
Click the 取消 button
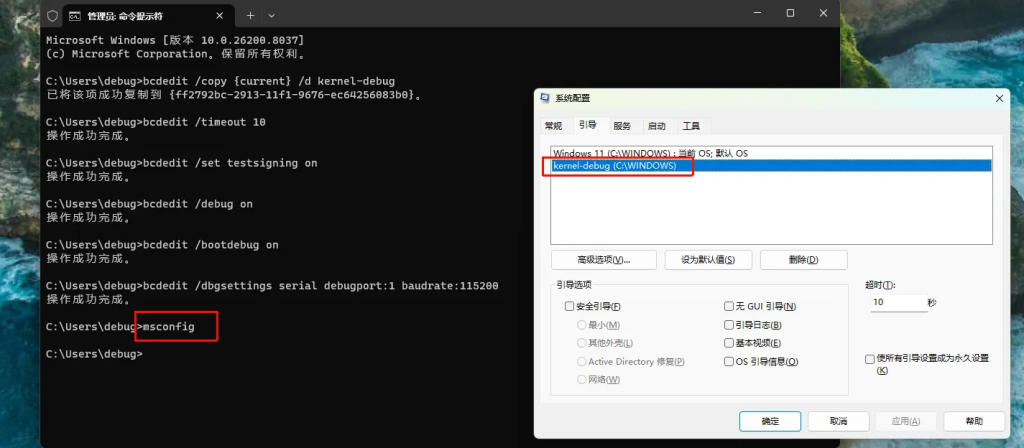click(839, 421)
